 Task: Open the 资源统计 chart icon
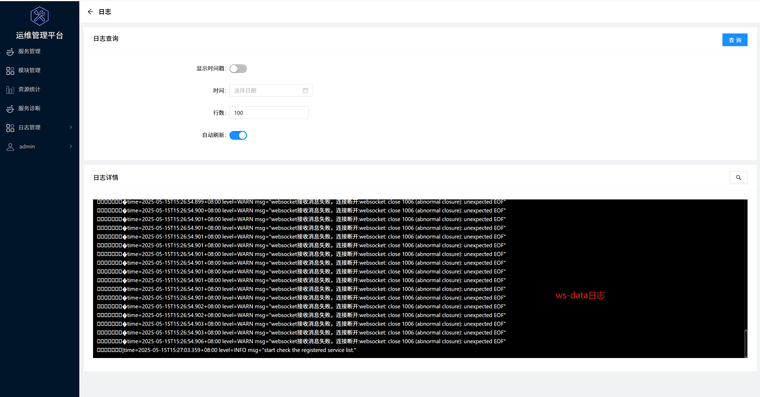point(10,90)
